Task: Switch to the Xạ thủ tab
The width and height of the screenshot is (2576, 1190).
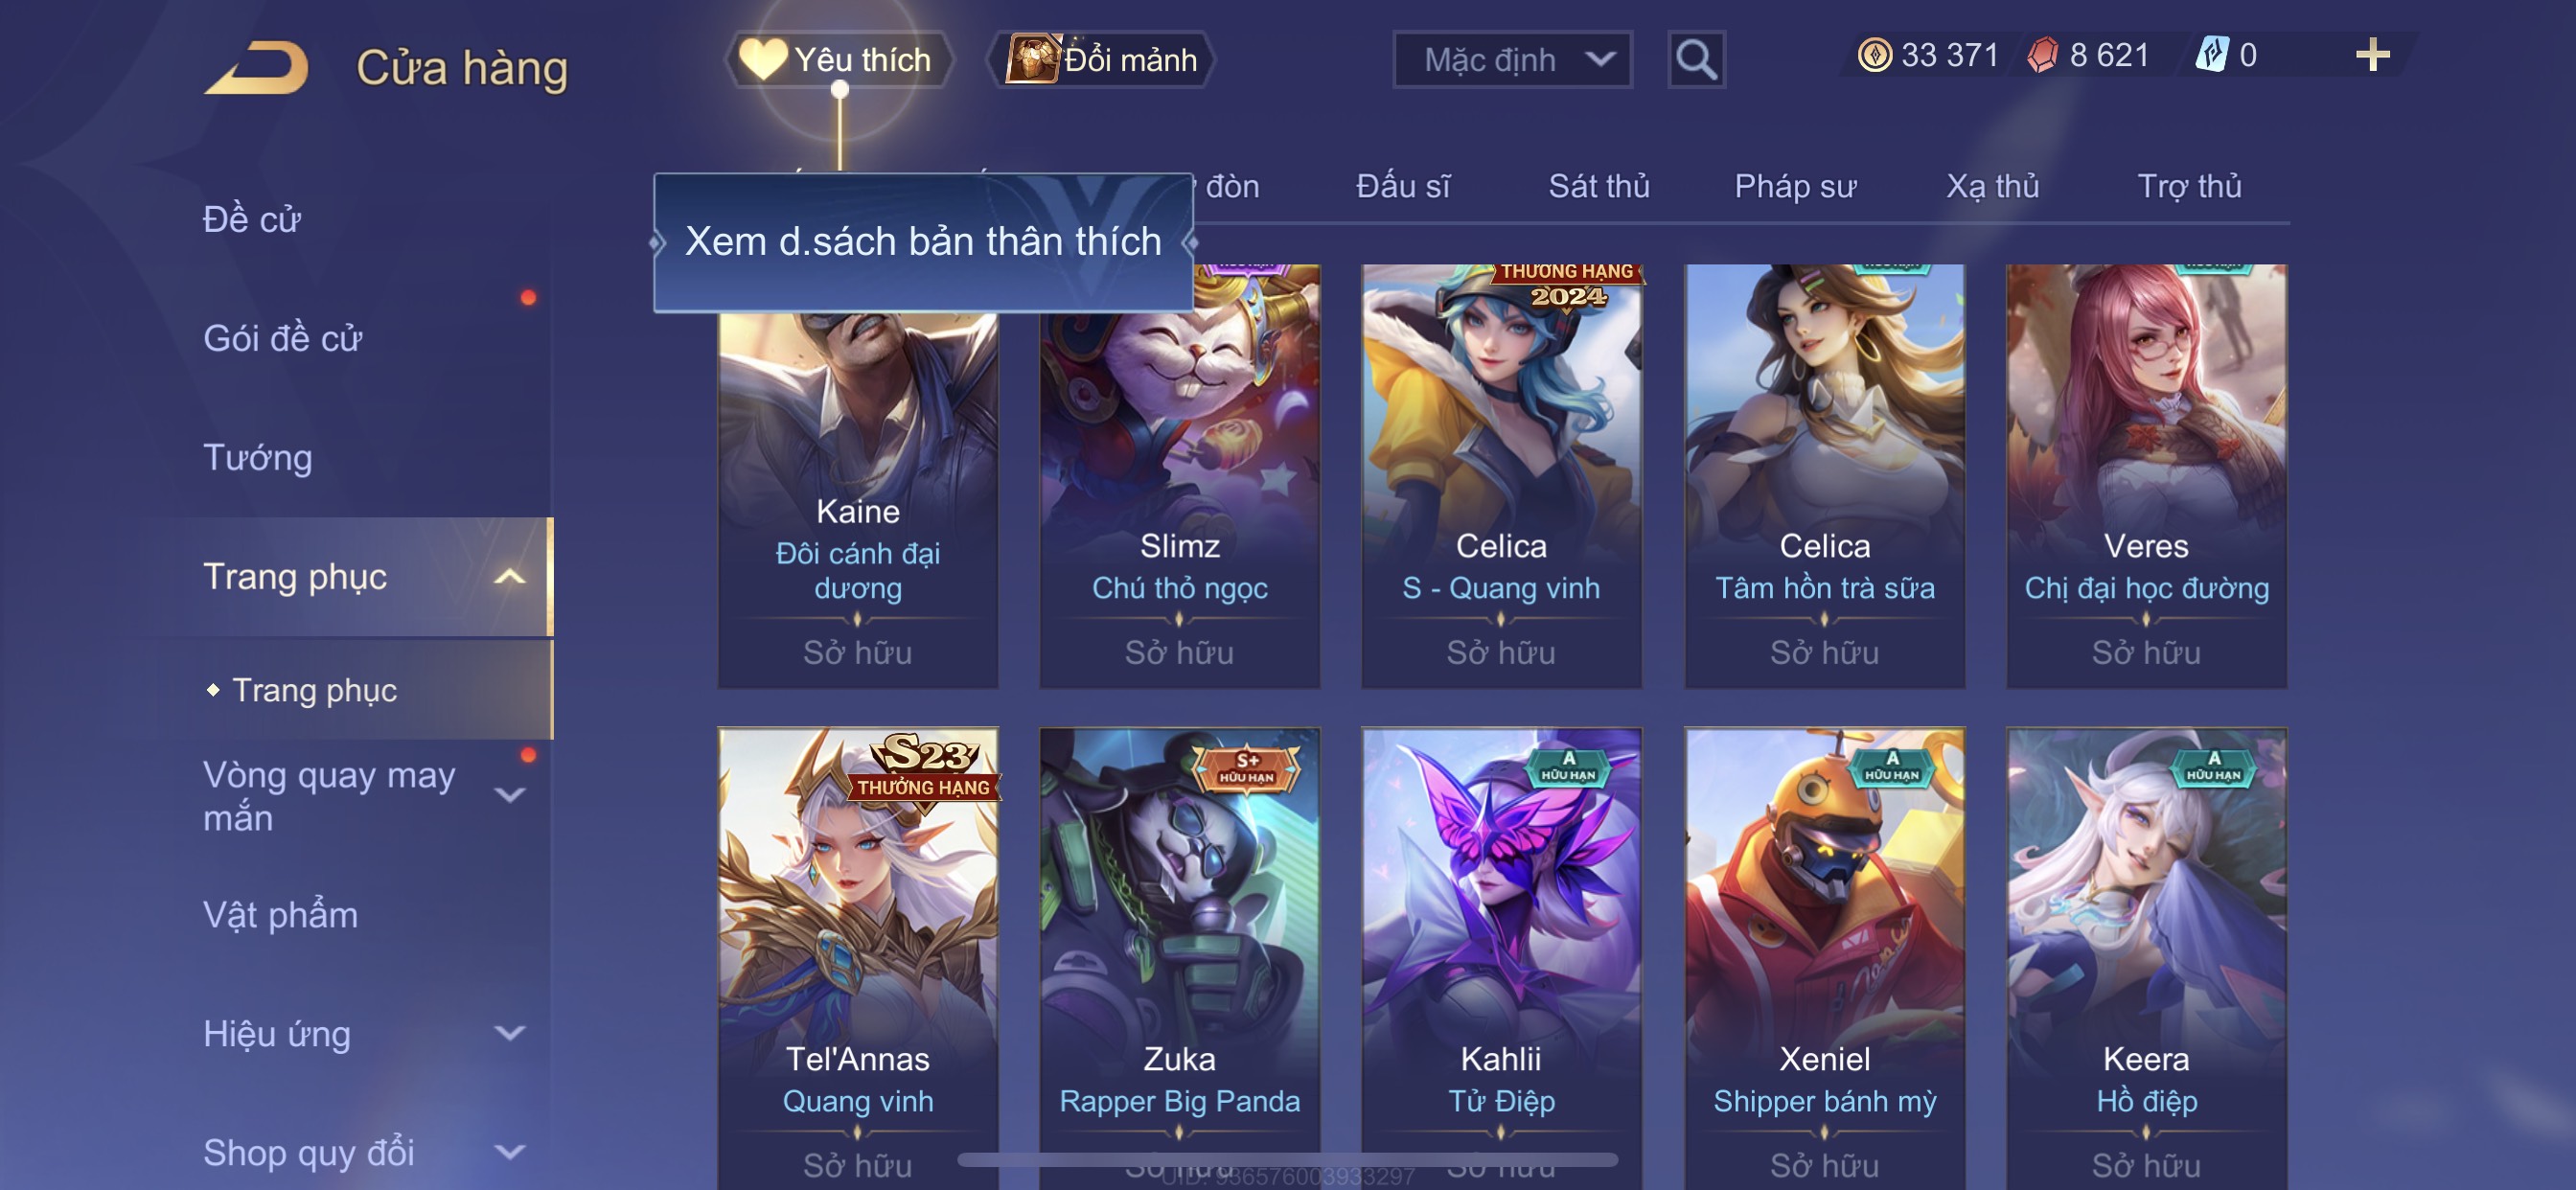Action: (x=1992, y=186)
